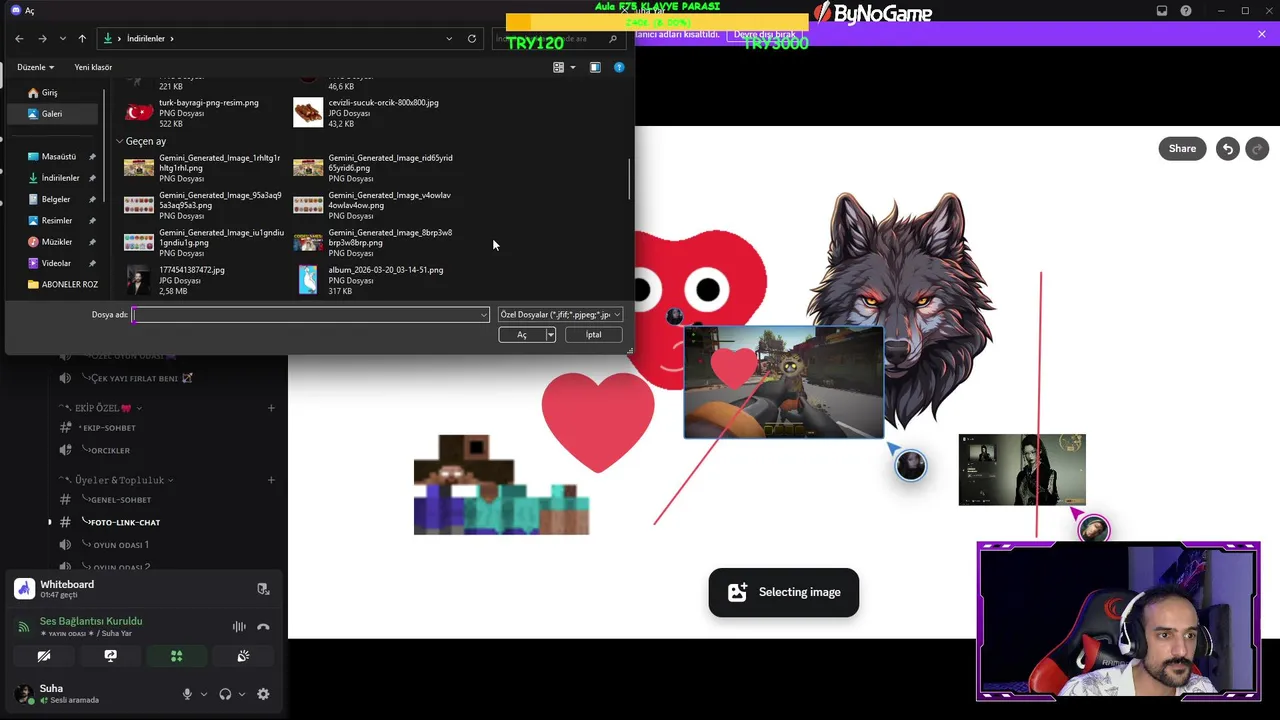Undo last action in Whiteboard
The height and width of the screenshot is (720, 1280).
[x=1228, y=148]
